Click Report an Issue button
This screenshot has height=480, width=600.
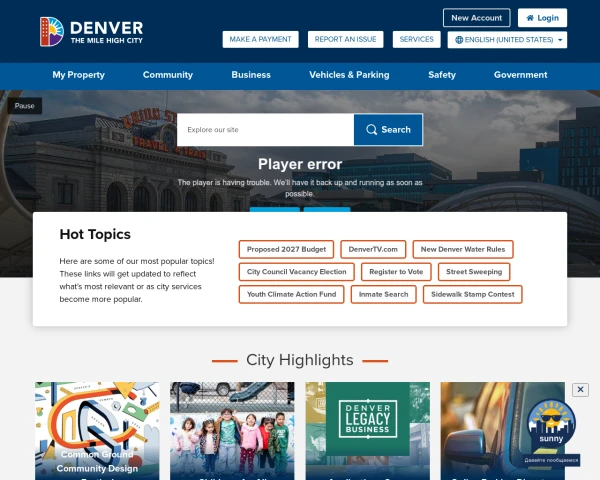(345, 39)
